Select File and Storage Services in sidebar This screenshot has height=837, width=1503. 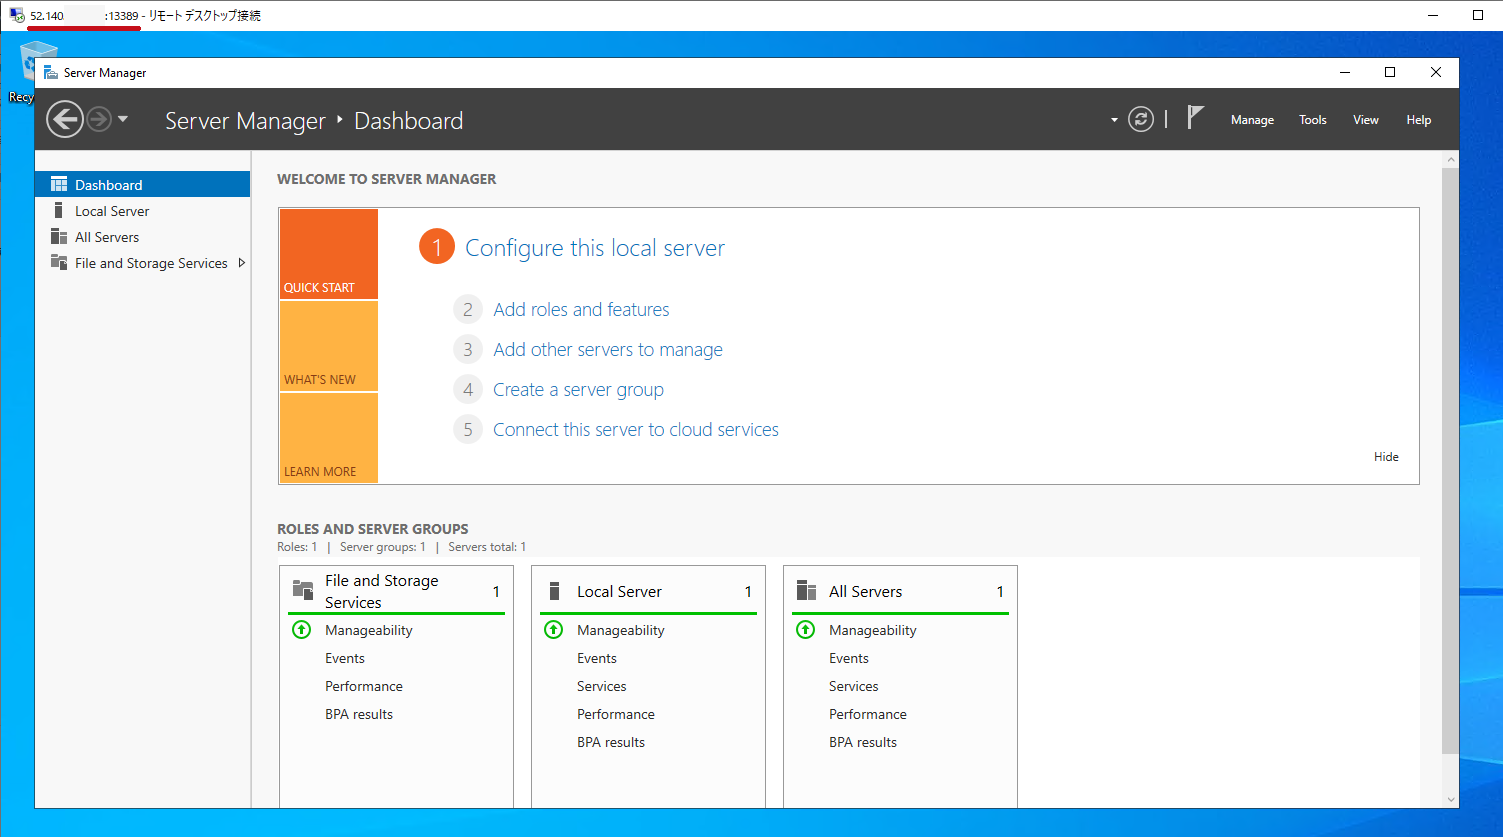click(x=142, y=263)
